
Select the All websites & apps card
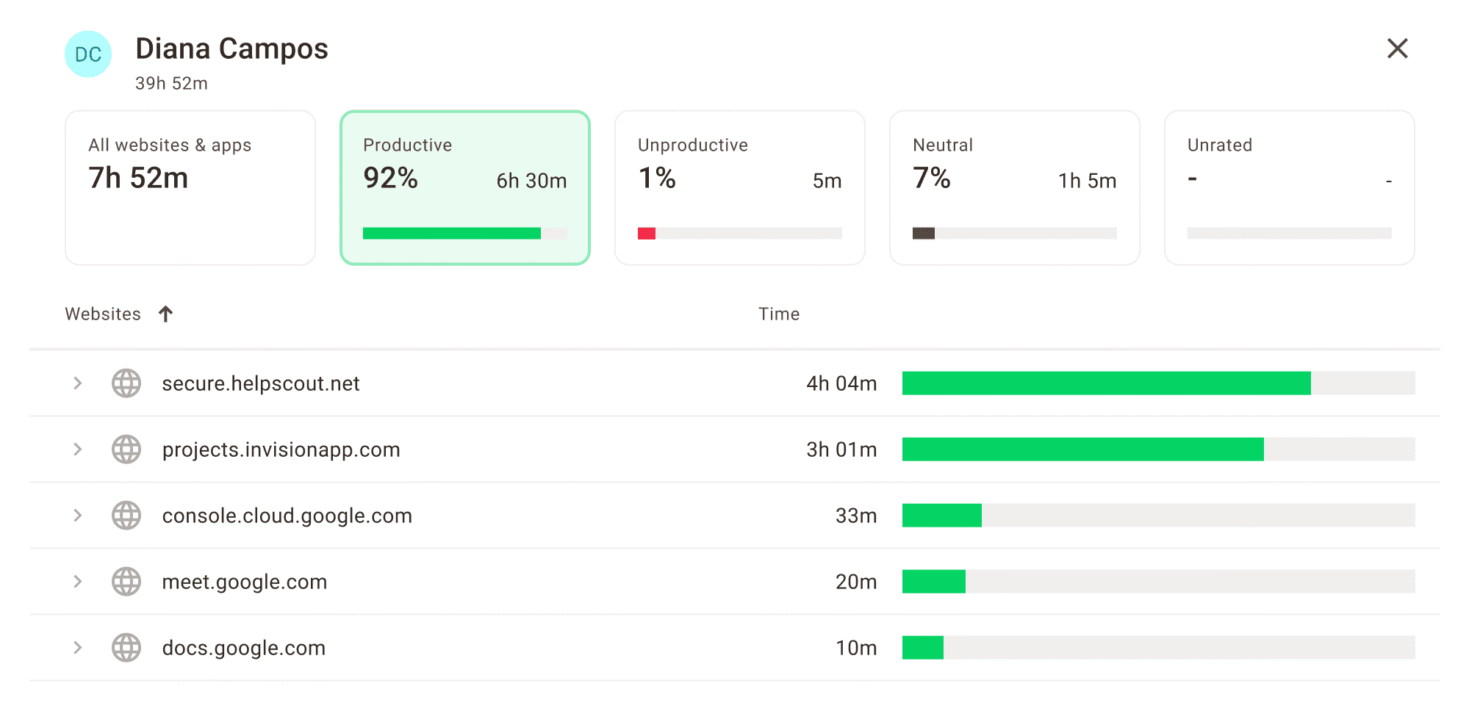point(189,187)
